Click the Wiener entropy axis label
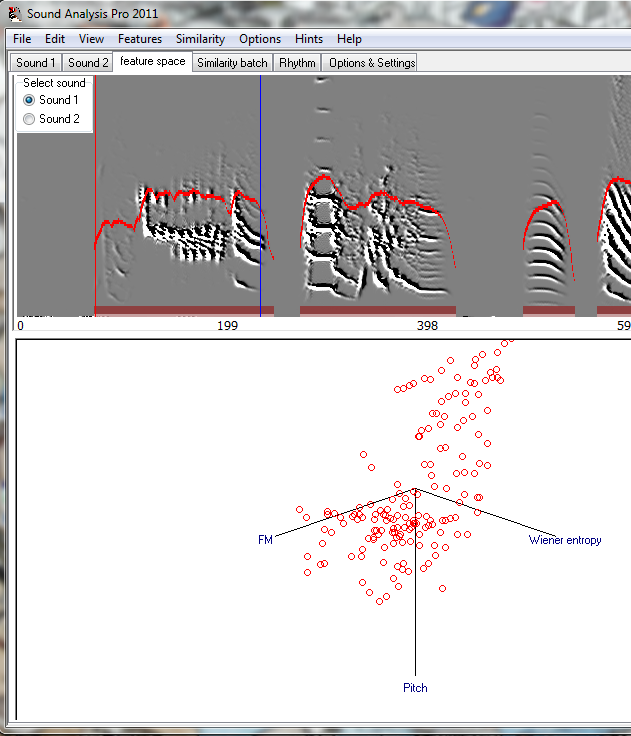 tap(565, 540)
